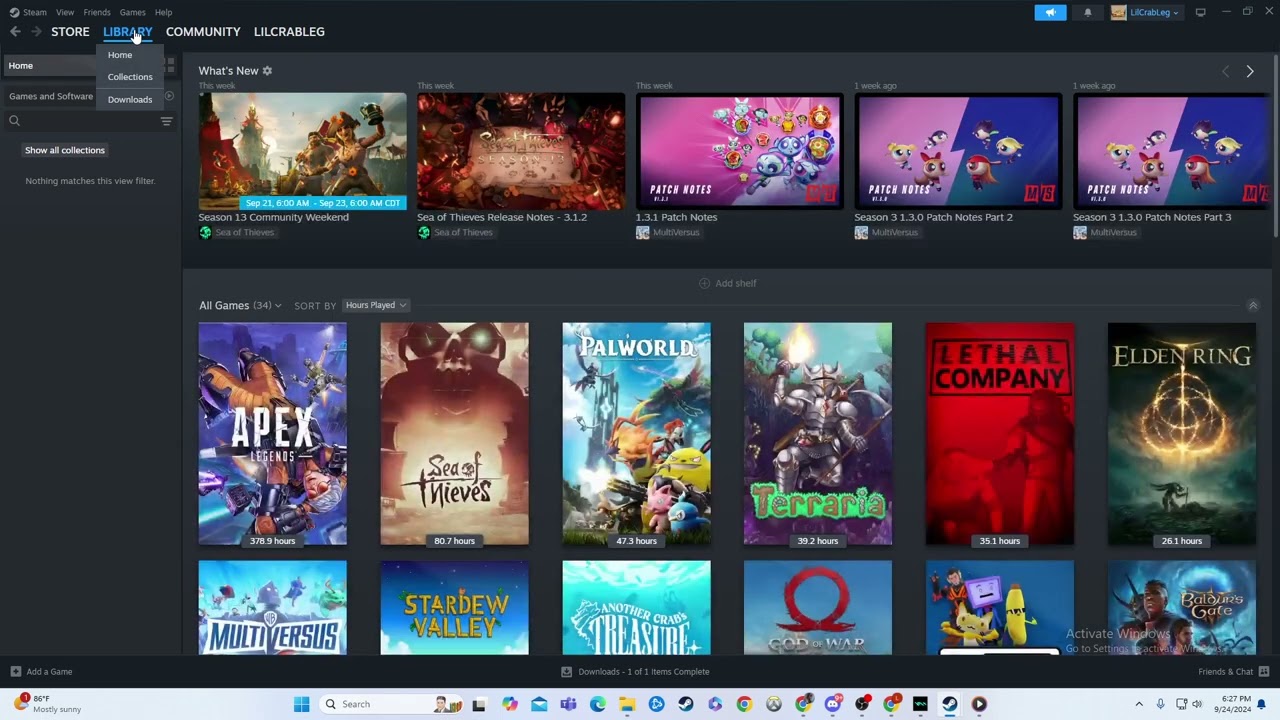Switch to the STORE tab

(x=70, y=32)
